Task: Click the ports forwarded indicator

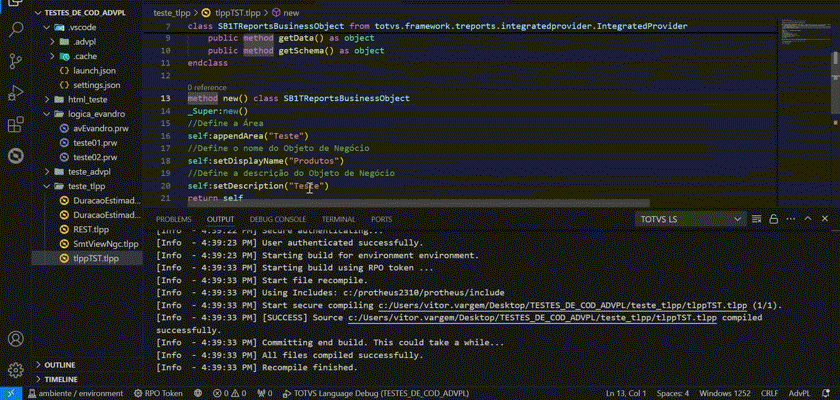Action: (x=265, y=393)
